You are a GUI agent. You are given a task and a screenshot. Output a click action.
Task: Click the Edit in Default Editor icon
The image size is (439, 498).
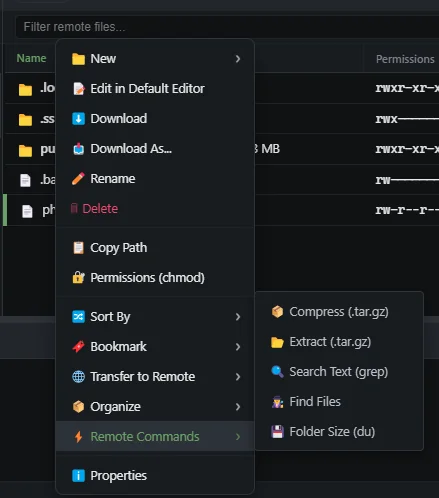click(78, 89)
